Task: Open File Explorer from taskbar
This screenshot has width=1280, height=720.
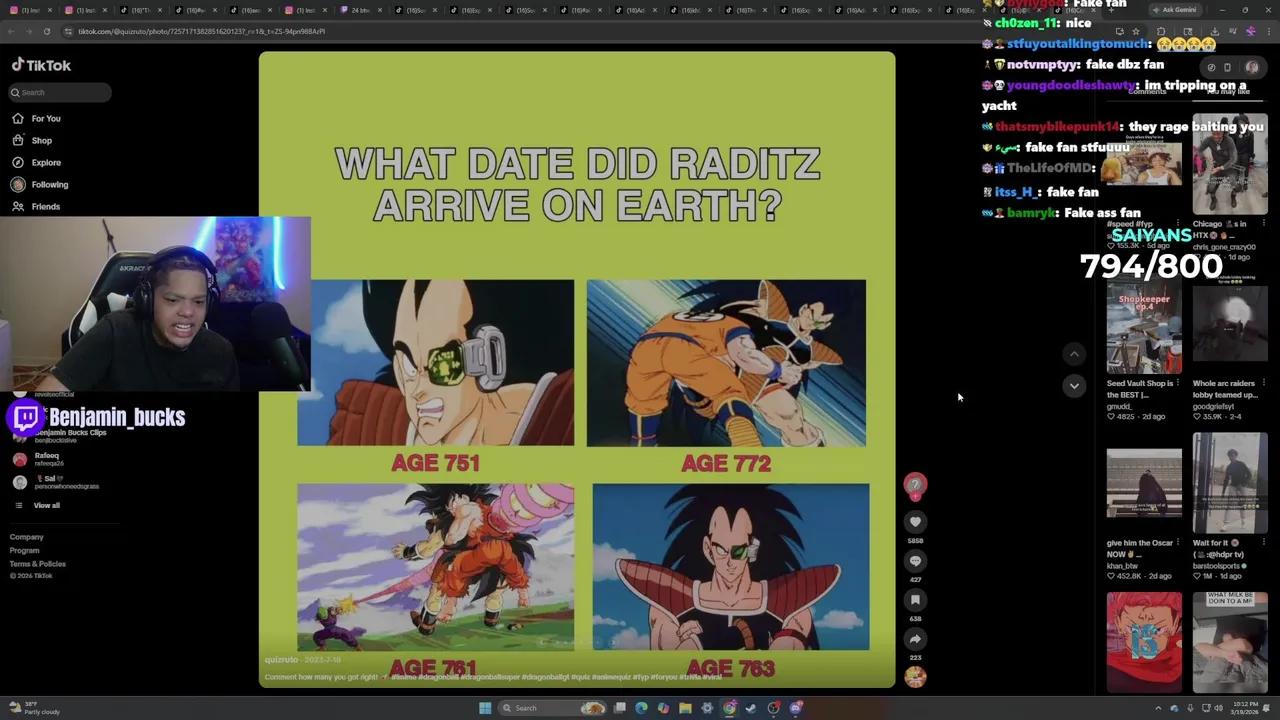Action: click(x=685, y=708)
